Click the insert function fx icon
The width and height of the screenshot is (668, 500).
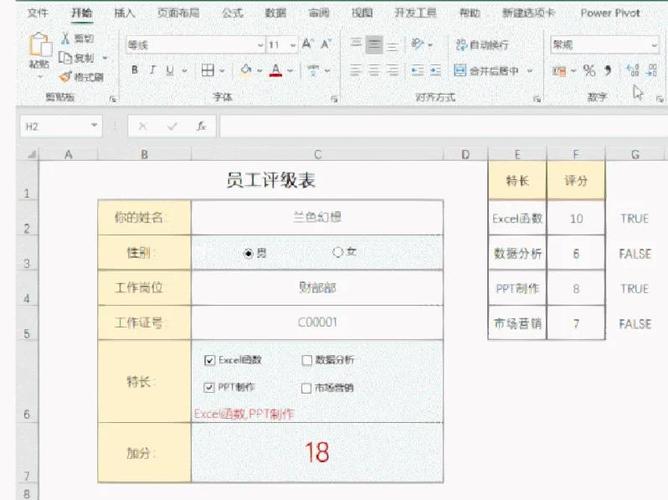click(x=201, y=126)
